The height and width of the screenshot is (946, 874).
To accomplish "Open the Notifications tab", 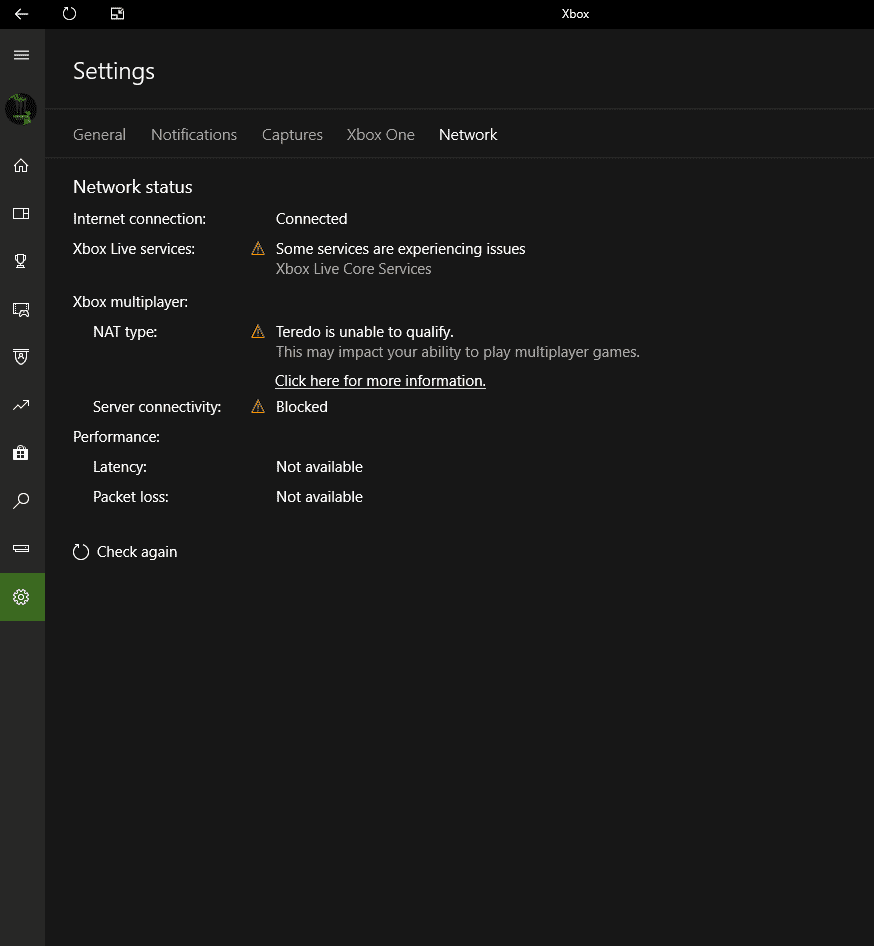I will pos(194,135).
